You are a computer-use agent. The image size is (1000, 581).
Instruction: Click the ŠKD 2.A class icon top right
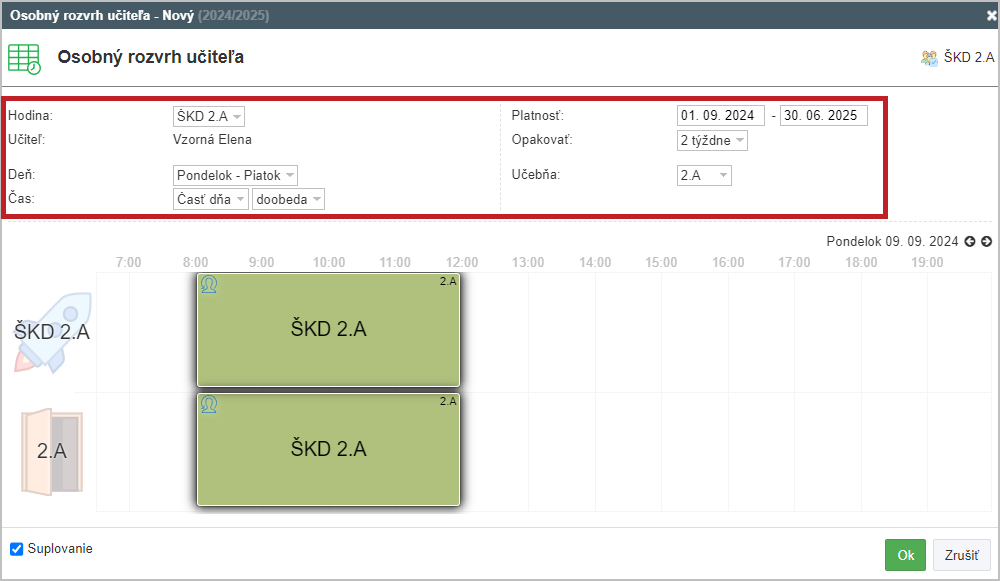(930, 58)
